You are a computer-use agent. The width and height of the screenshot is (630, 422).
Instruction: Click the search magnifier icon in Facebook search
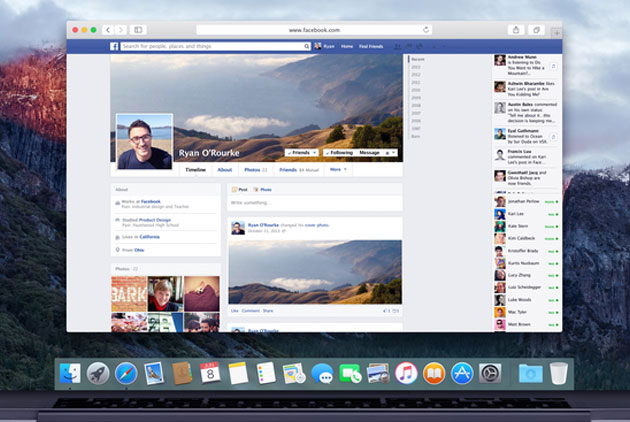307,46
